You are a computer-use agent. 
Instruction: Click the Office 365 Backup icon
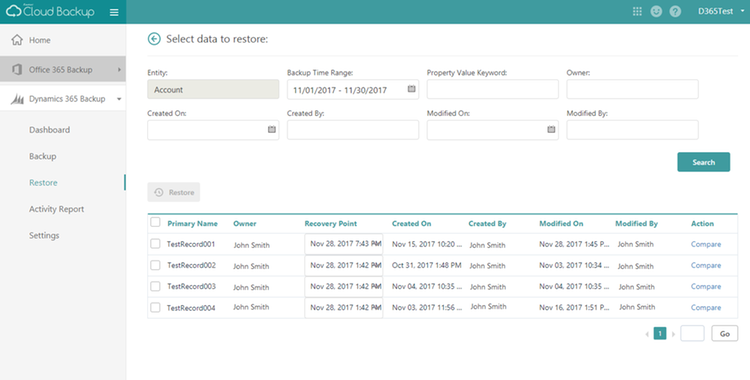pos(17,69)
